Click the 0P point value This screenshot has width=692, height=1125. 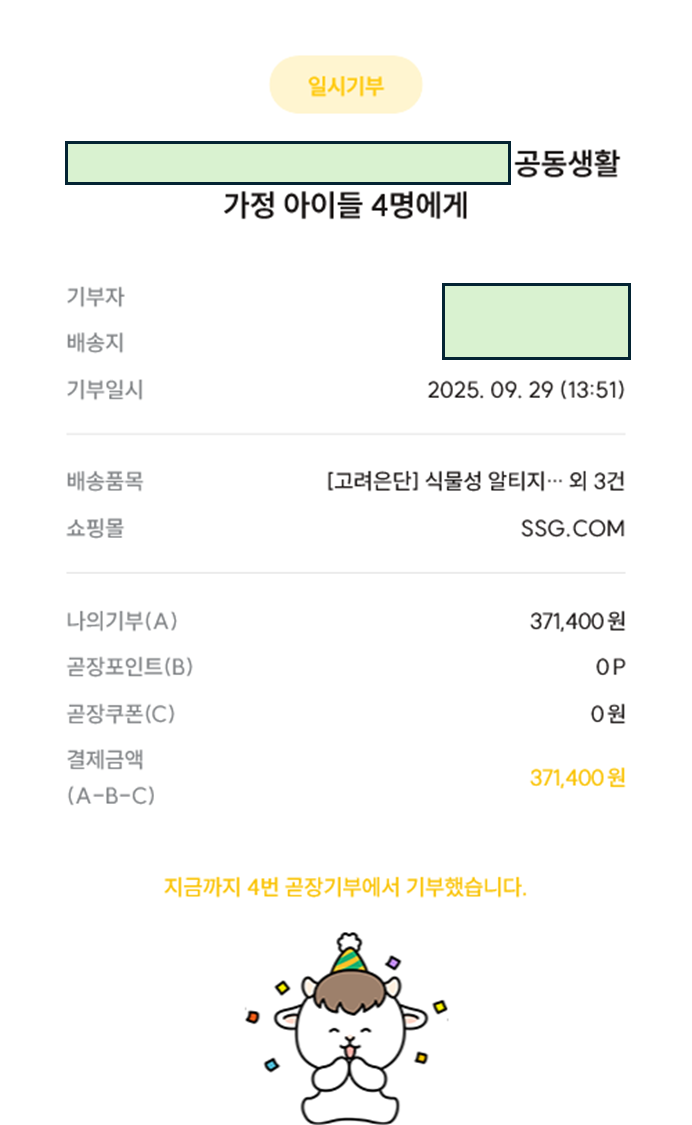610,667
